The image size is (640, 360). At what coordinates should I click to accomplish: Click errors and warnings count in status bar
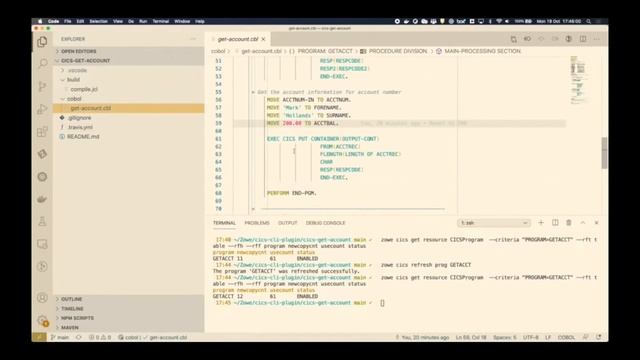point(100,338)
